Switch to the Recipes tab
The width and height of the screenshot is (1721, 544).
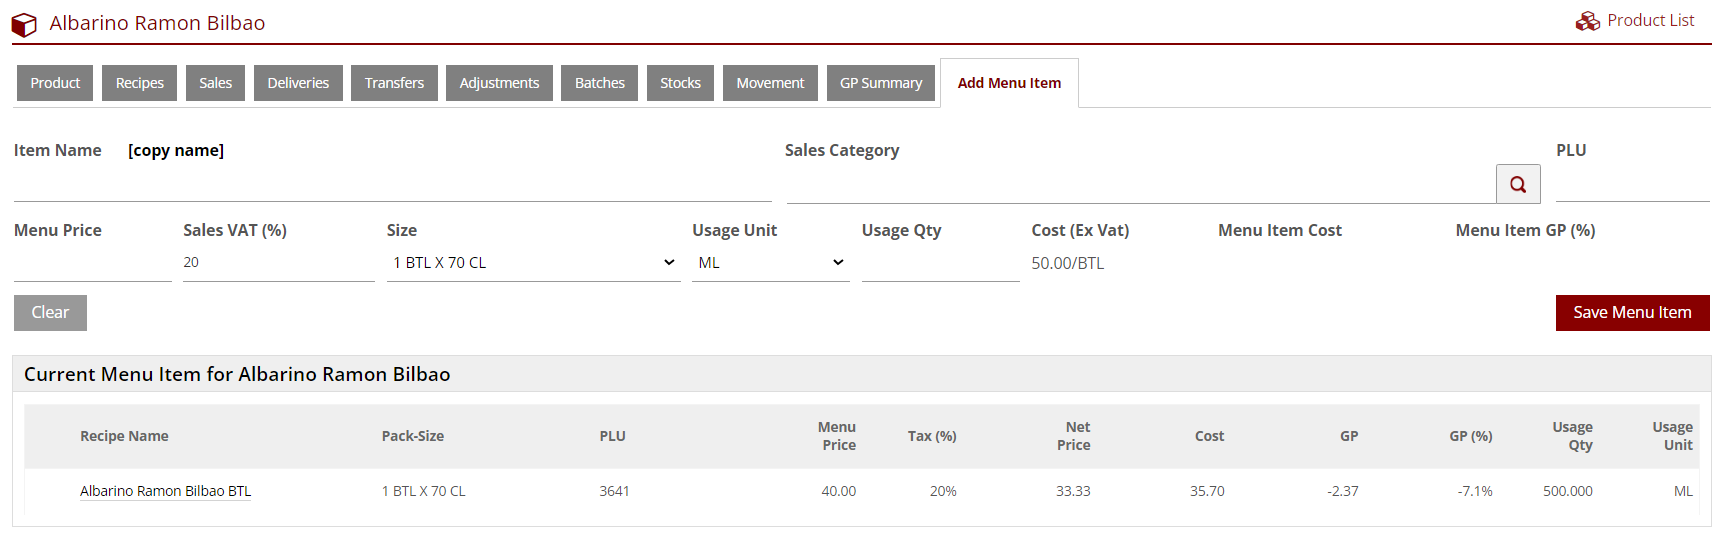pos(139,83)
